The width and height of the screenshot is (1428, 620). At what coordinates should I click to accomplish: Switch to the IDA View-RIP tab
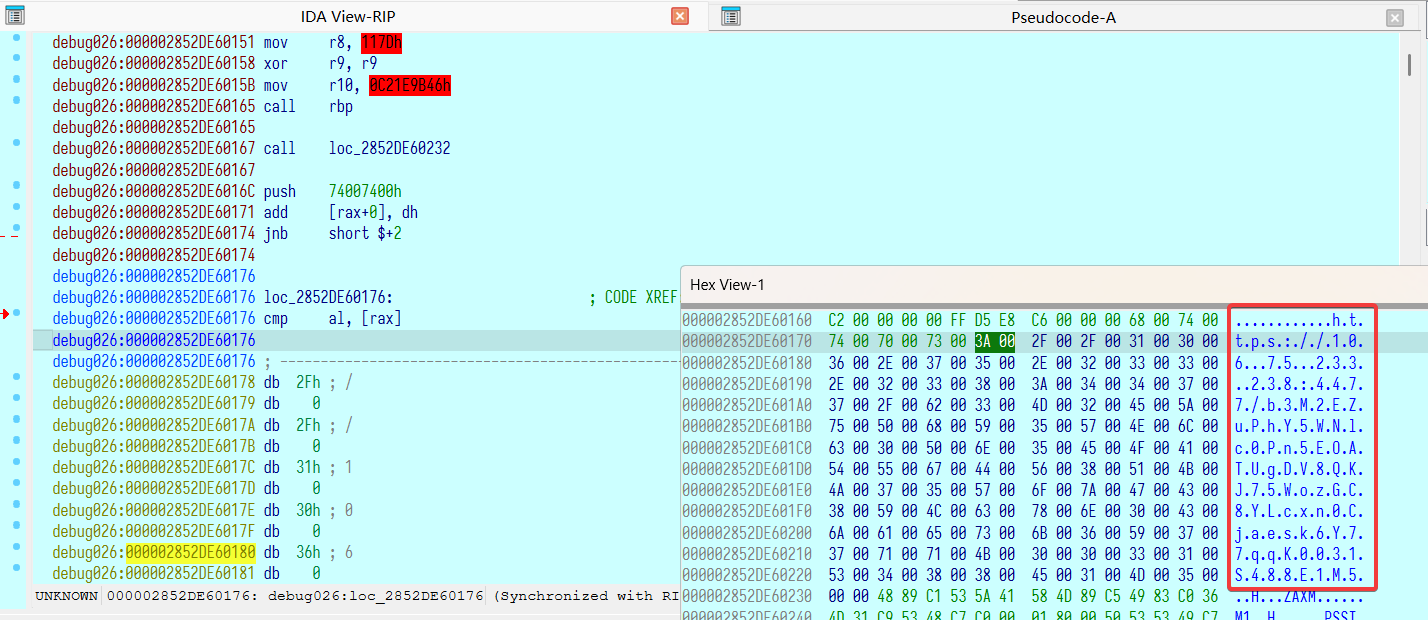pyautogui.click(x=340, y=17)
